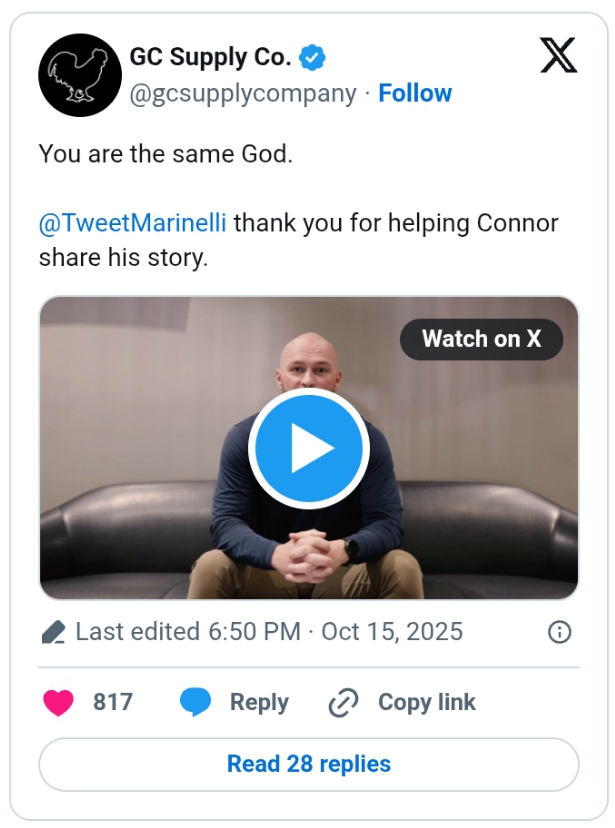615x828 pixels.
Task: Open the @gcsupplycompany handle link
Action: click(243, 93)
